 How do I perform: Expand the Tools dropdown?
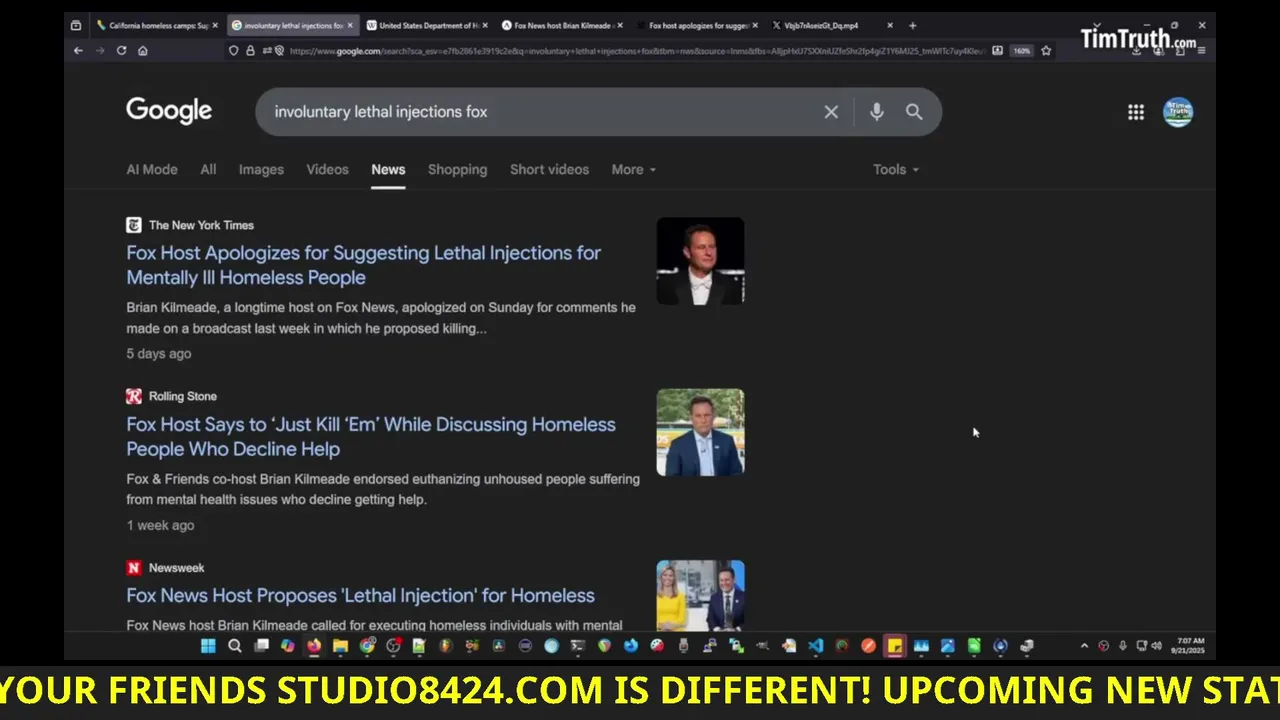point(896,169)
